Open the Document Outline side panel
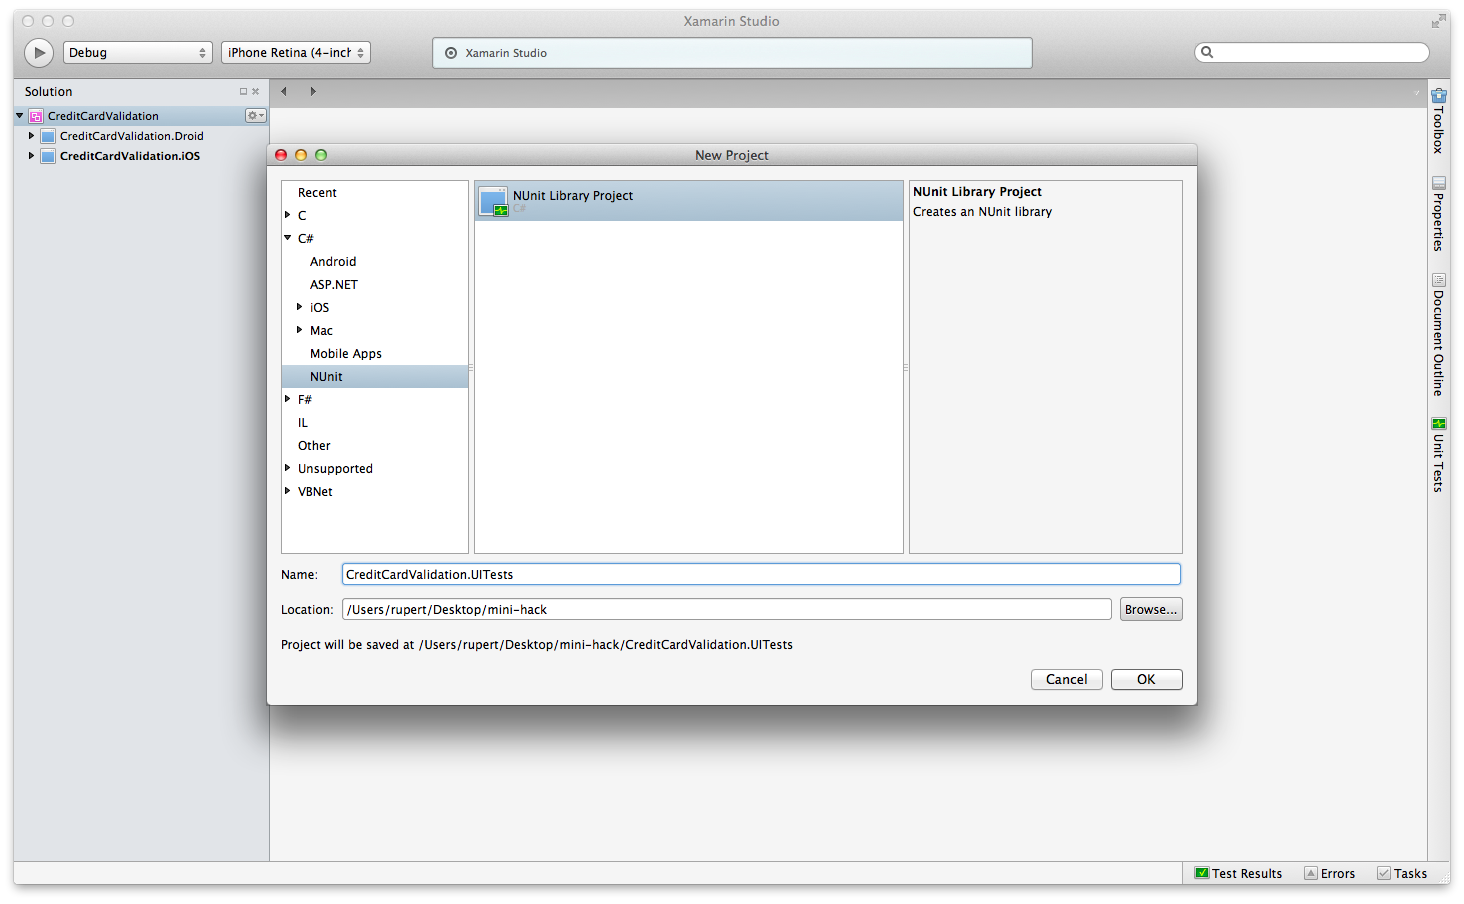1464x904 pixels. point(1438,335)
